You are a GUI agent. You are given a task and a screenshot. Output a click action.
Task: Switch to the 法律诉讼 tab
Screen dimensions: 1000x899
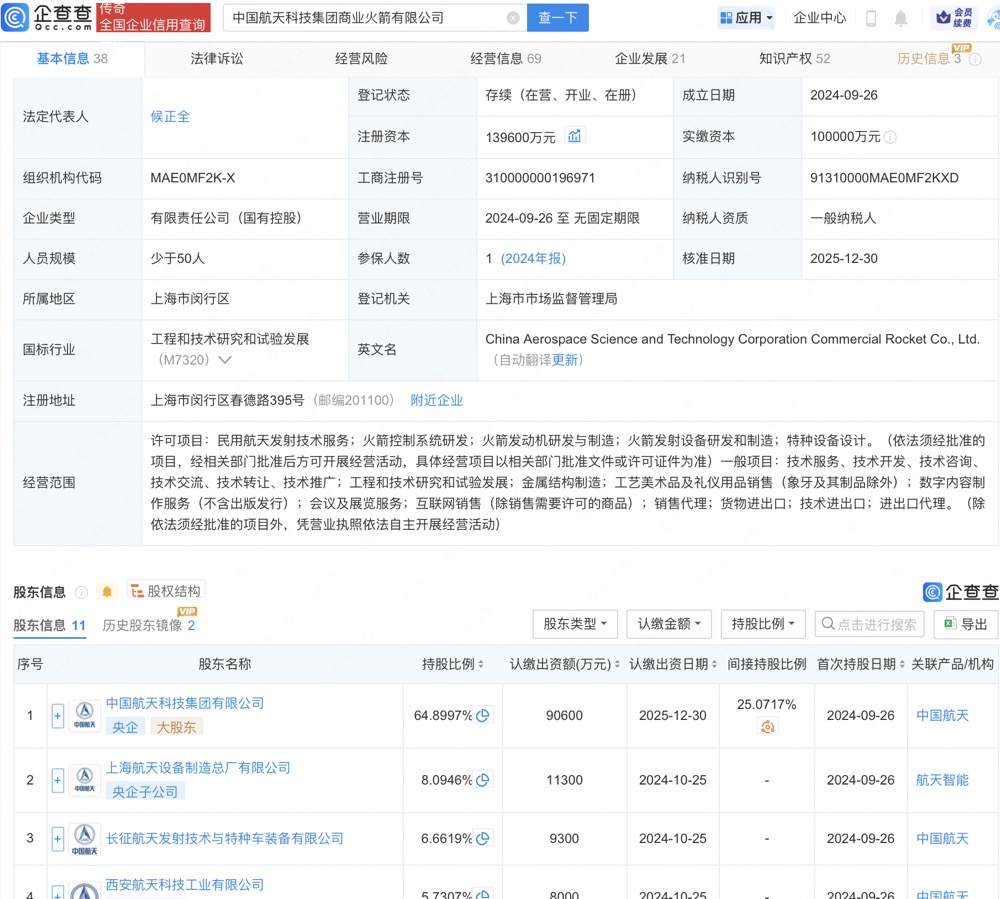tap(217, 59)
